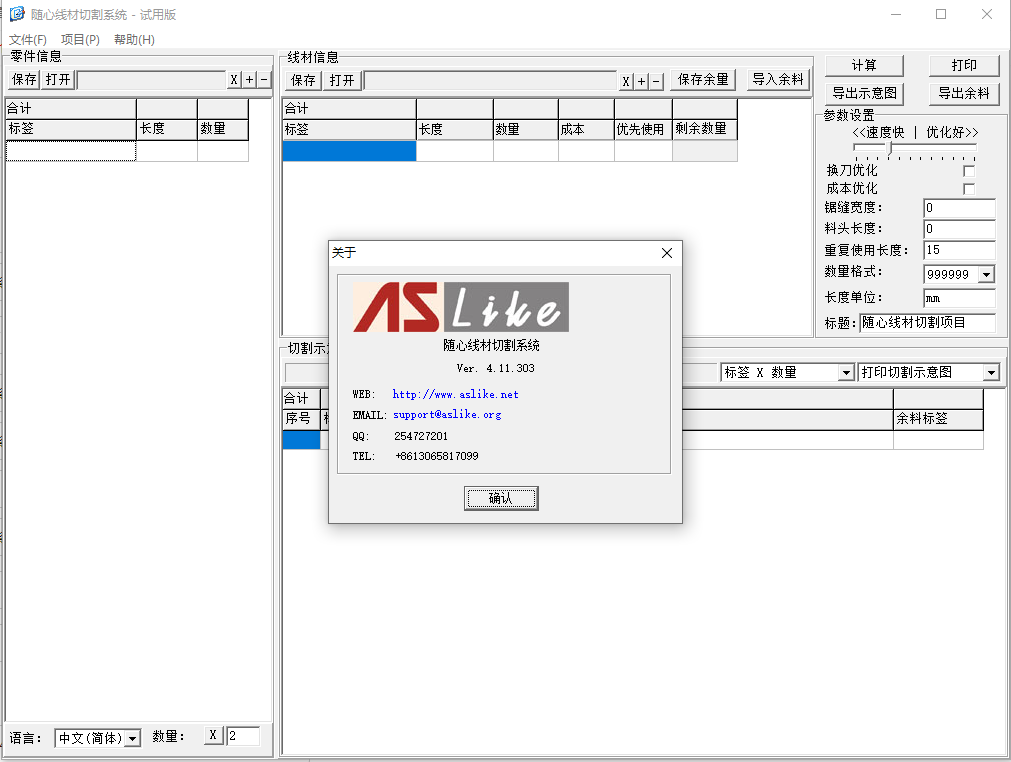Click the support@aslike.org email link
Viewport: 1011px width, 762px height.
pos(447,415)
